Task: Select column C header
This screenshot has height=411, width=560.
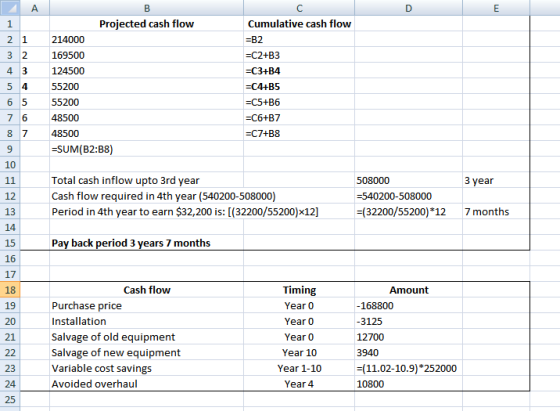Action: (299, 7)
